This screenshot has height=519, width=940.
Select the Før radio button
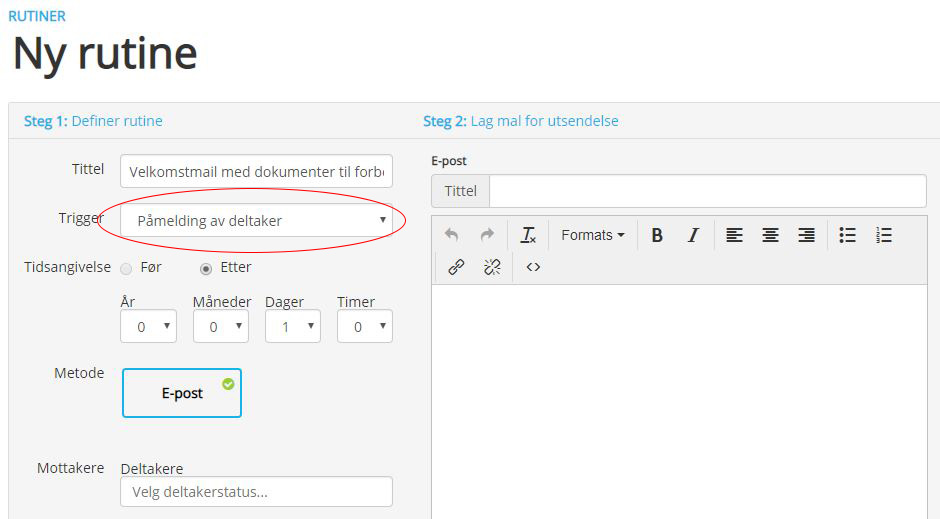[x=126, y=268]
